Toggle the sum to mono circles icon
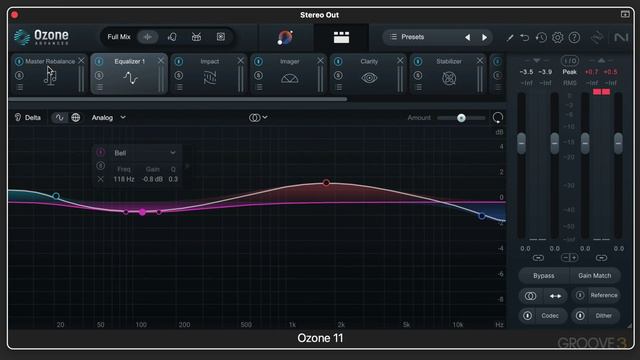 [530, 296]
